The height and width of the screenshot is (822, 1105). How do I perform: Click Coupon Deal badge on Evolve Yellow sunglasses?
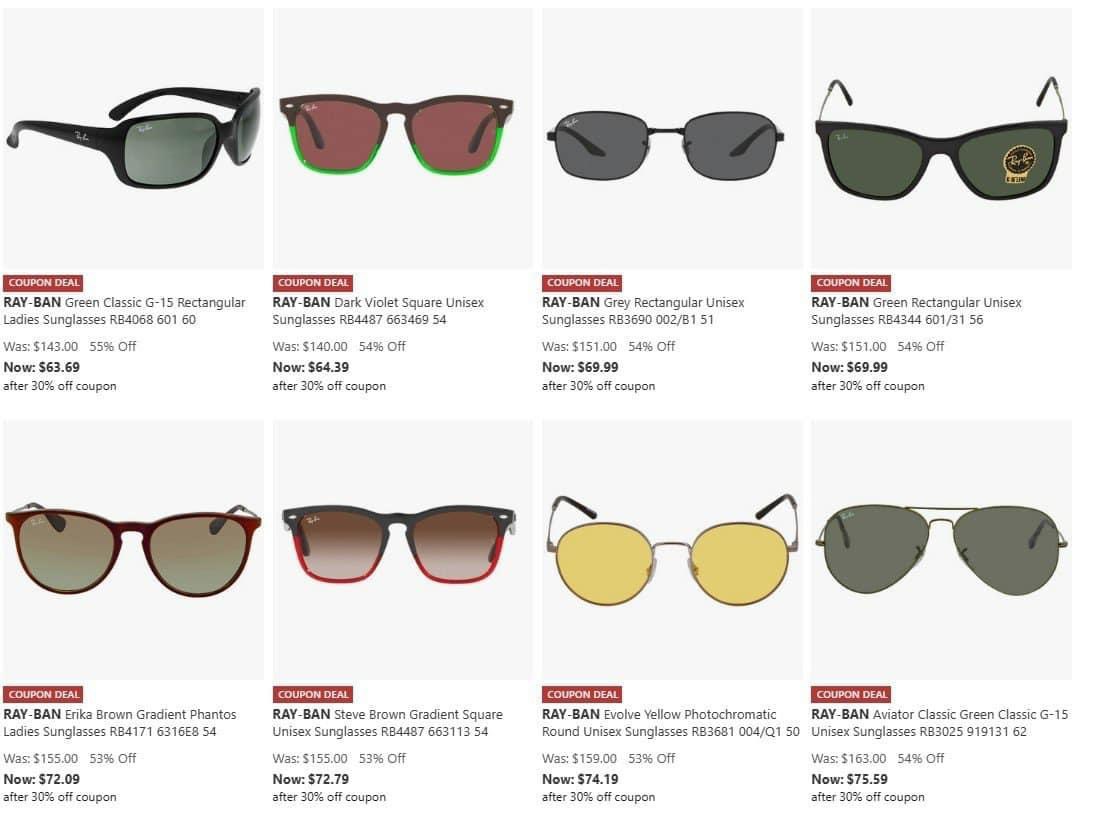pyautogui.click(x=582, y=694)
